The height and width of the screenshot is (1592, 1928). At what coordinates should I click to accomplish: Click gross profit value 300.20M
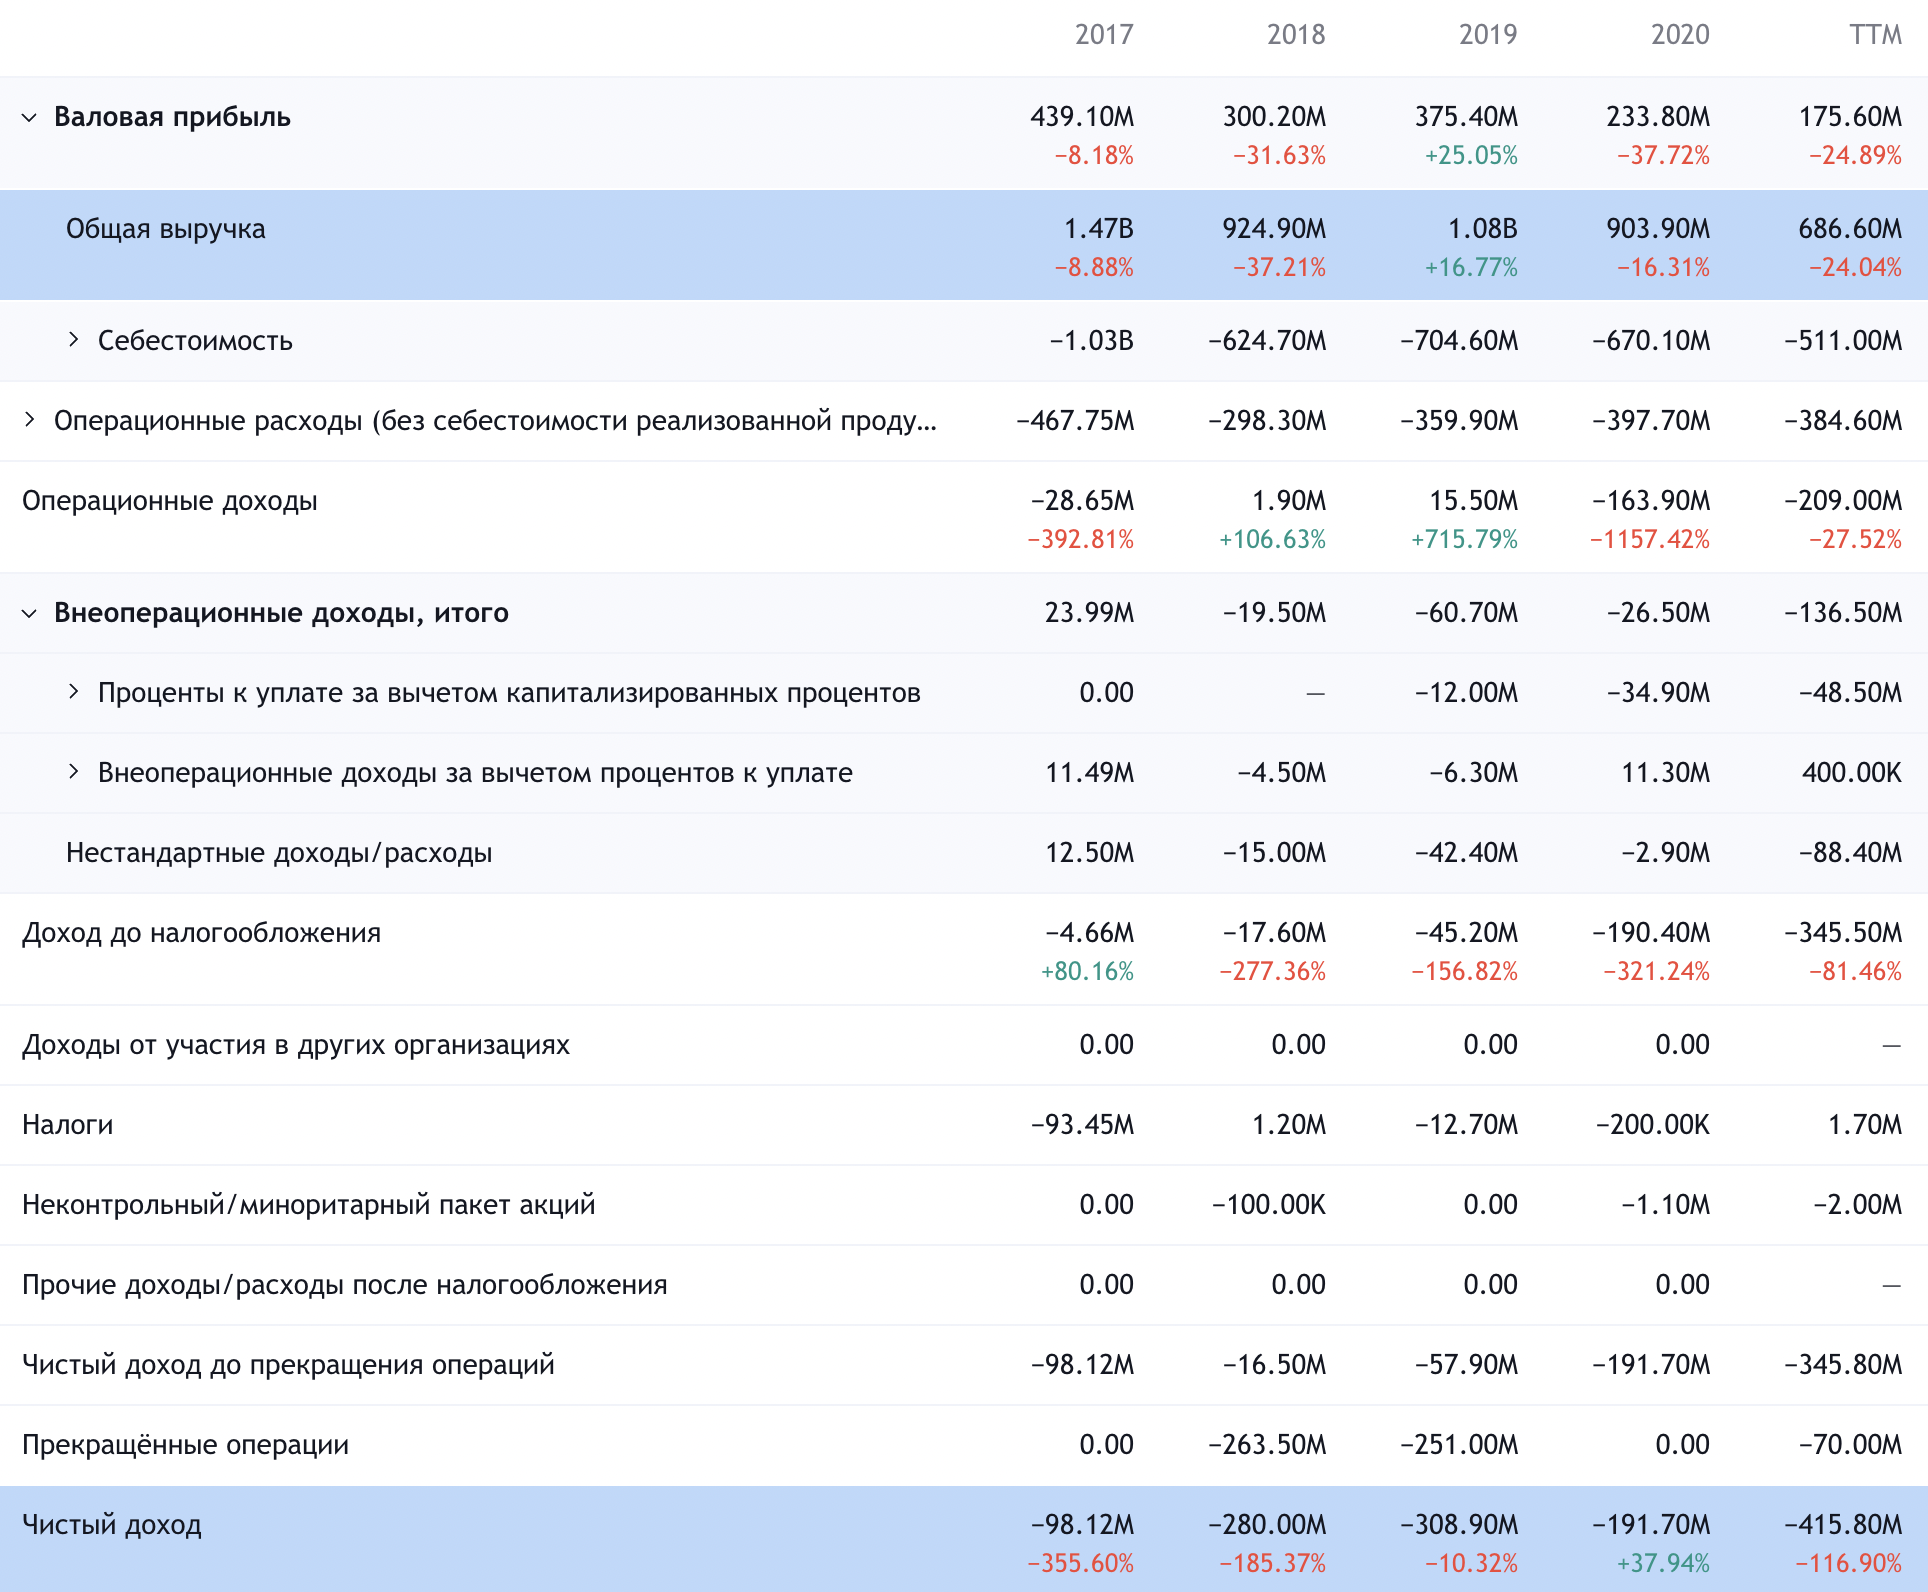(x=1274, y=117)
